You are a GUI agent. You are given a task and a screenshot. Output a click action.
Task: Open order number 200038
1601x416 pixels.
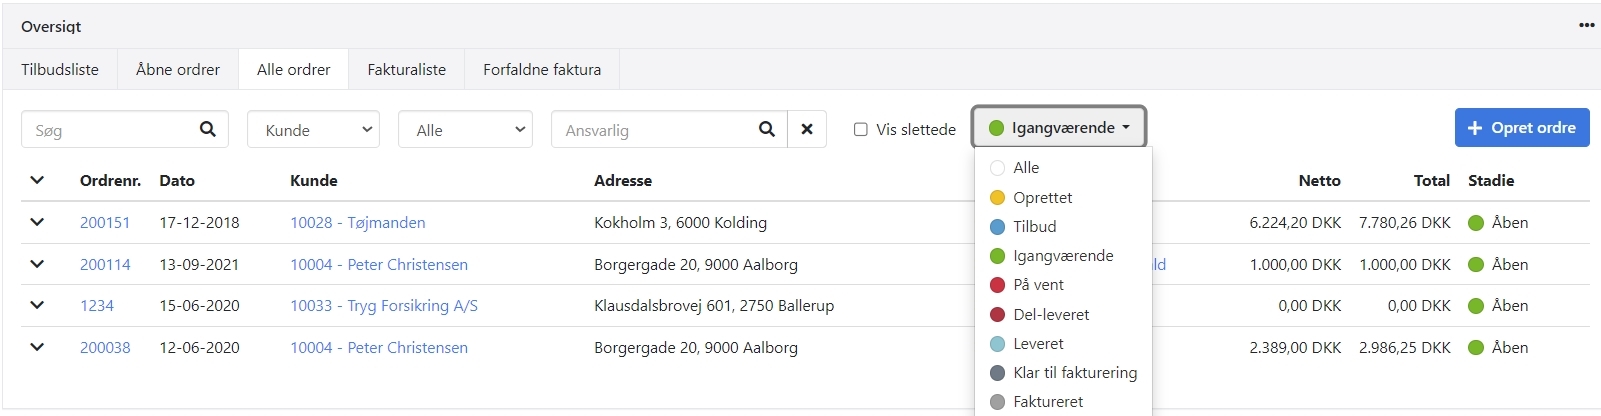105,348
